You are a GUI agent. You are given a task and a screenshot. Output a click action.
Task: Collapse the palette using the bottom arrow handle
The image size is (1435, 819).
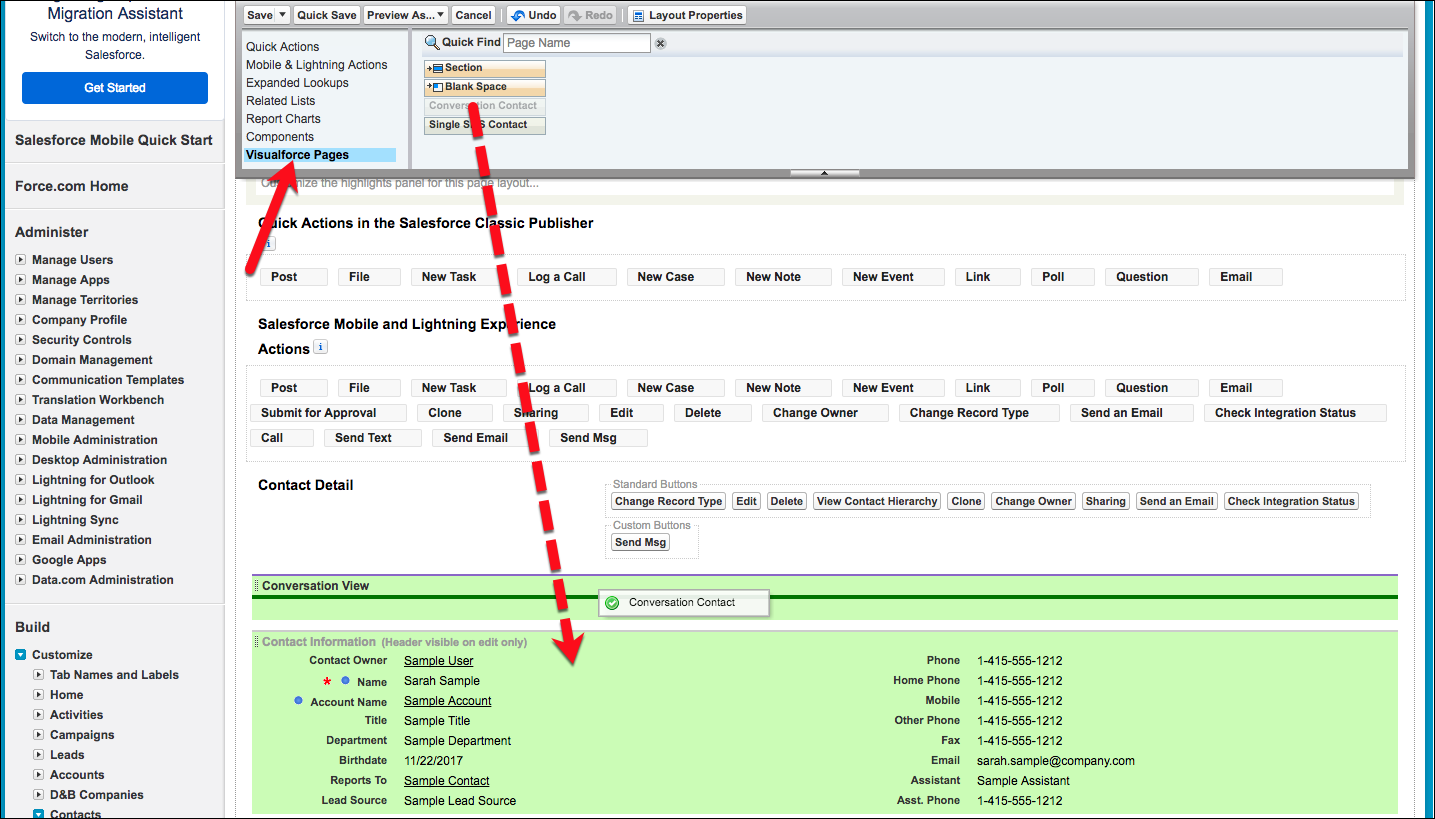click(x=824, y=173)
